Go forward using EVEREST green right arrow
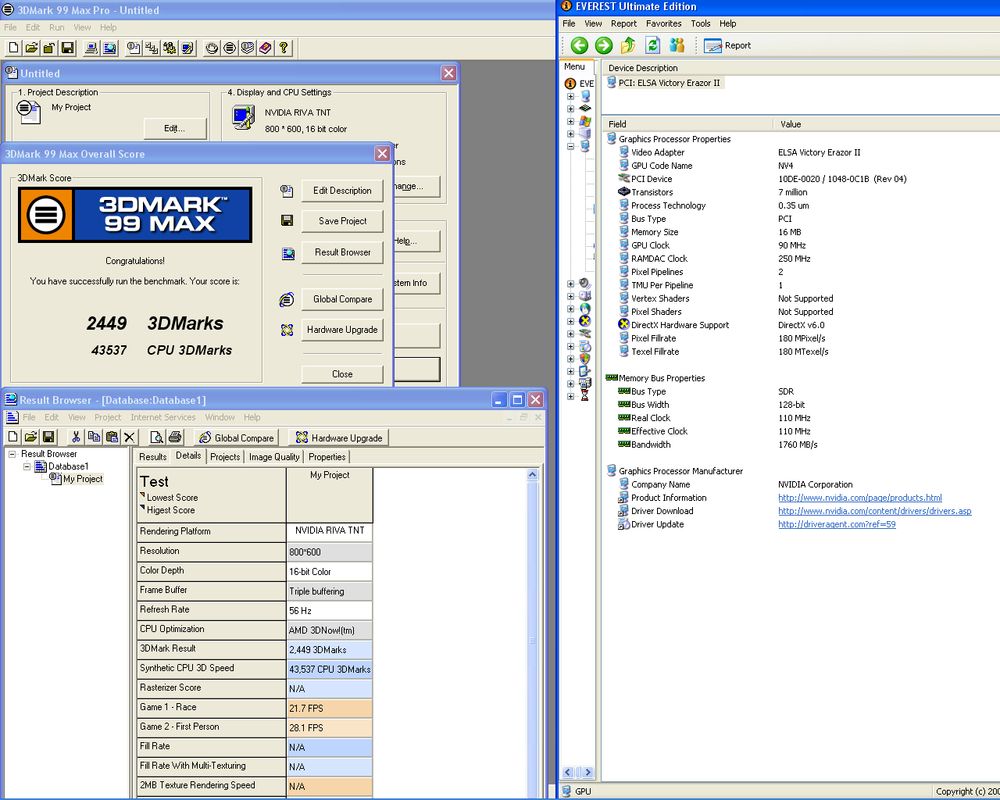Image resolution: width=1000 pixels, height=800 pixels. click(603, 45)
